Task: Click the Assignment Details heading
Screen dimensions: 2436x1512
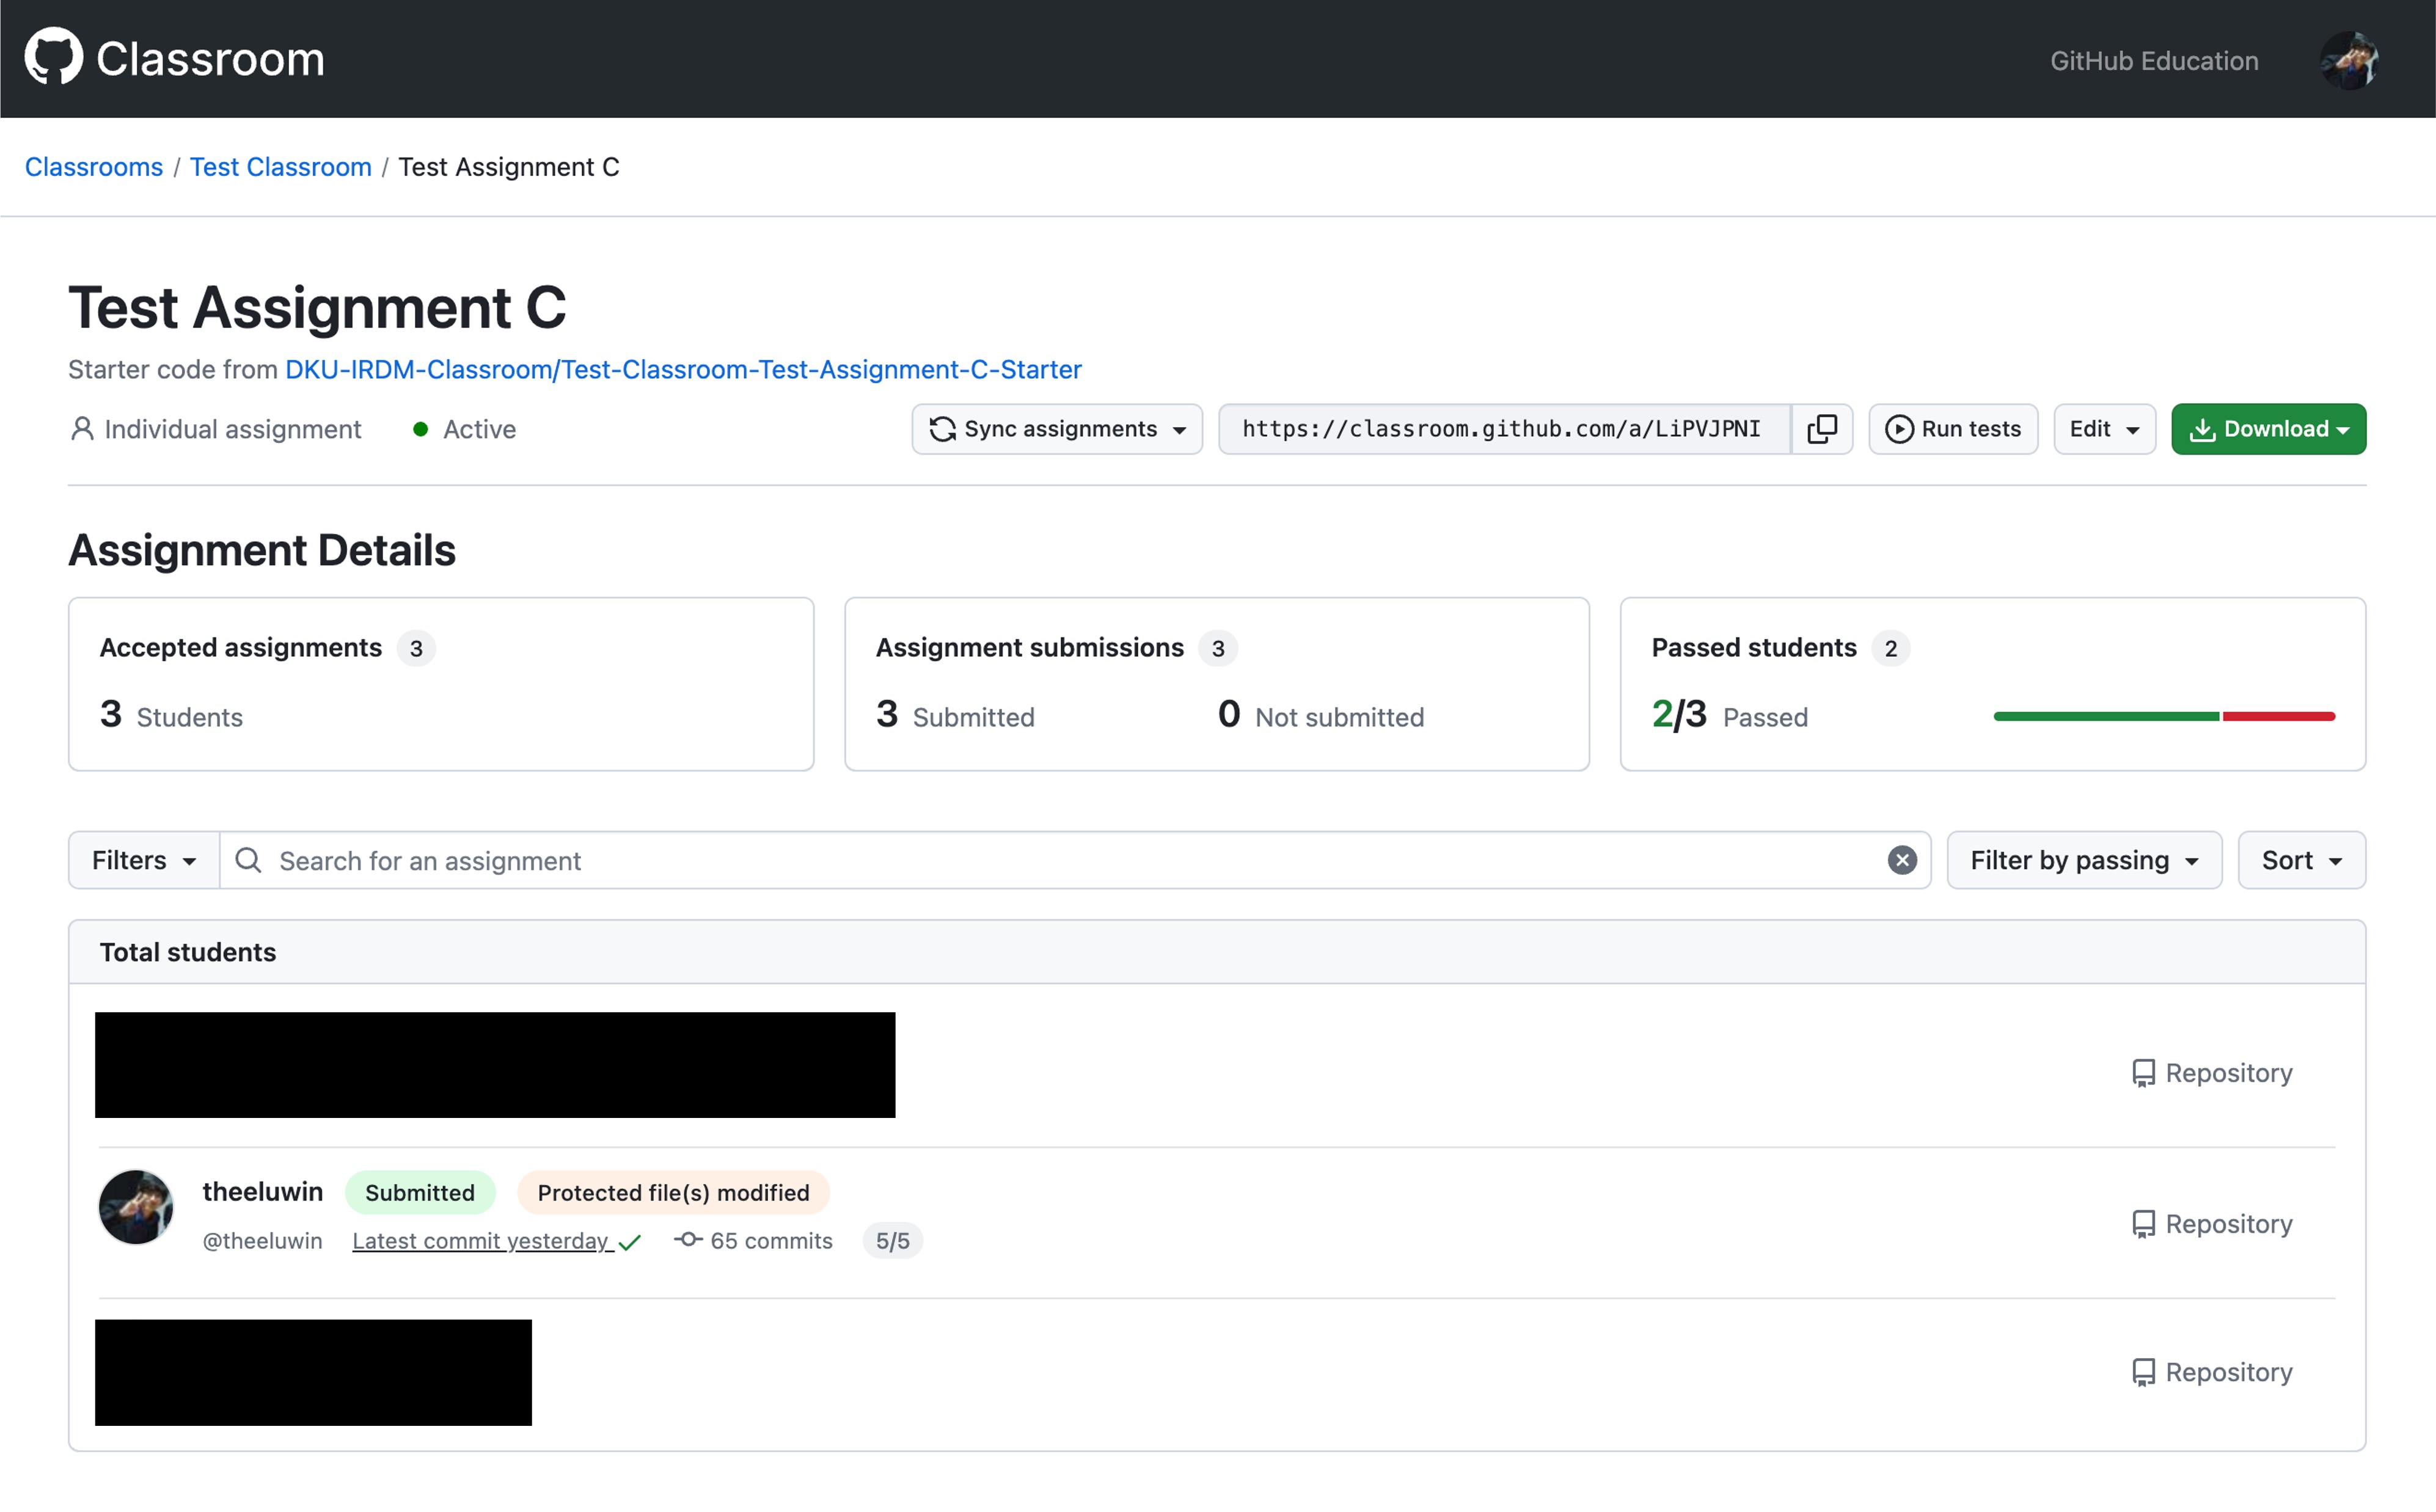Action: tap(262, 550)
